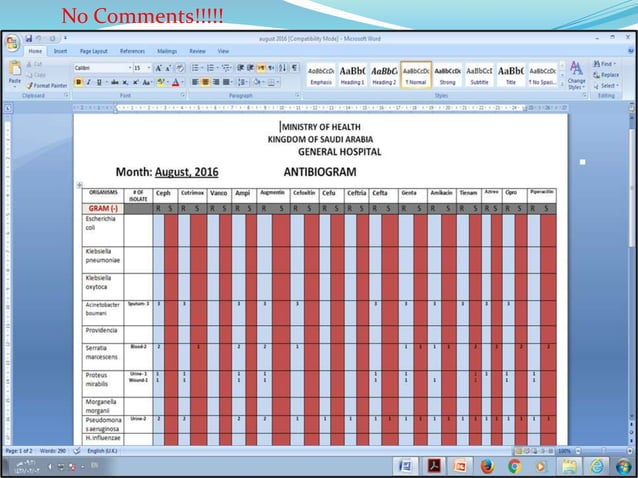Image resolution: width=638 pixels, height=478 pixels.
Task: Justify the paragraph text
Action: coord(226,82)
